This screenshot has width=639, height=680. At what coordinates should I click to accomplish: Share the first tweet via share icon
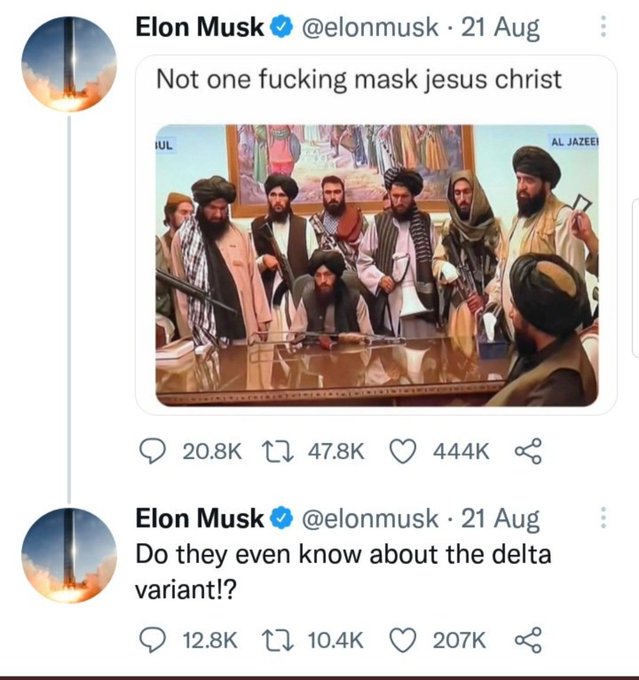coord(526,453)
